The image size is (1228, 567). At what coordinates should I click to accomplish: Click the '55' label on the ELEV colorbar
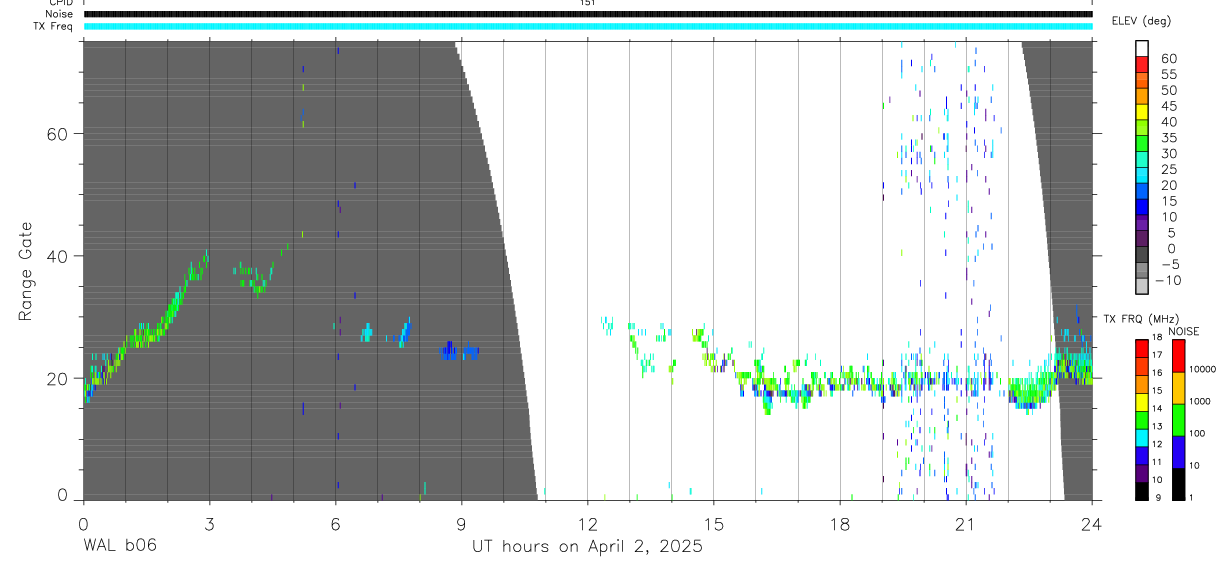point(1168,75)
